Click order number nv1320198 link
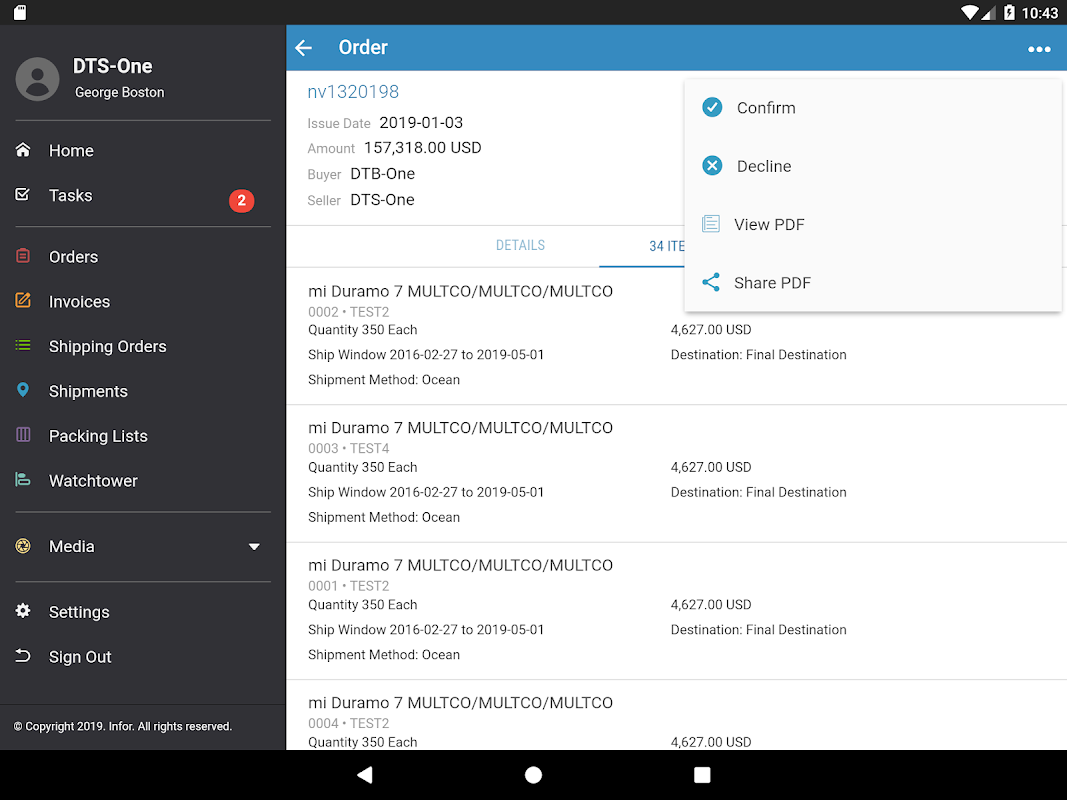 click(353, 92)
